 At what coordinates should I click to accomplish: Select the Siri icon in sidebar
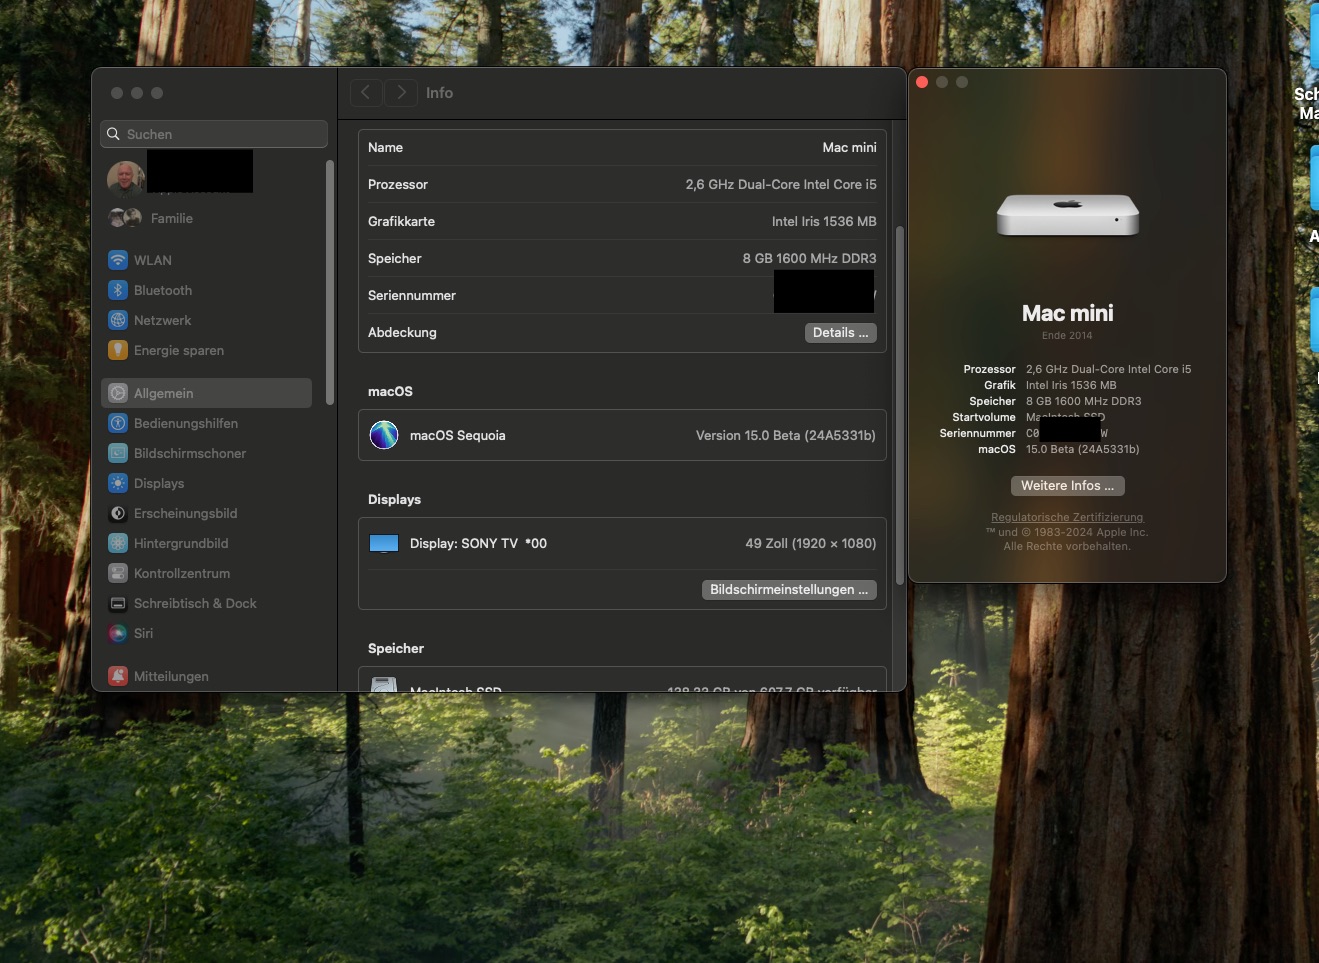[118, 633]
